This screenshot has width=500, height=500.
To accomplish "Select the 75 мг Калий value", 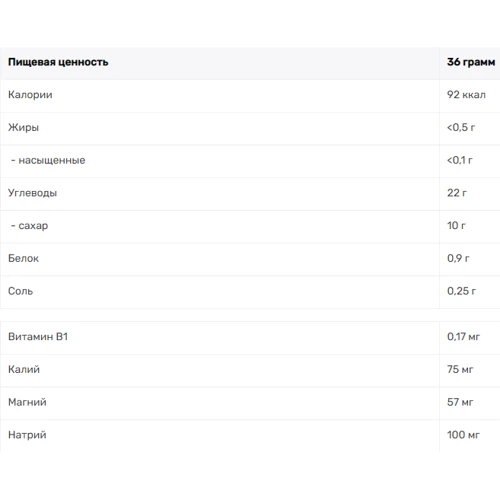I will pyautogui.click(x=460, y=369).
